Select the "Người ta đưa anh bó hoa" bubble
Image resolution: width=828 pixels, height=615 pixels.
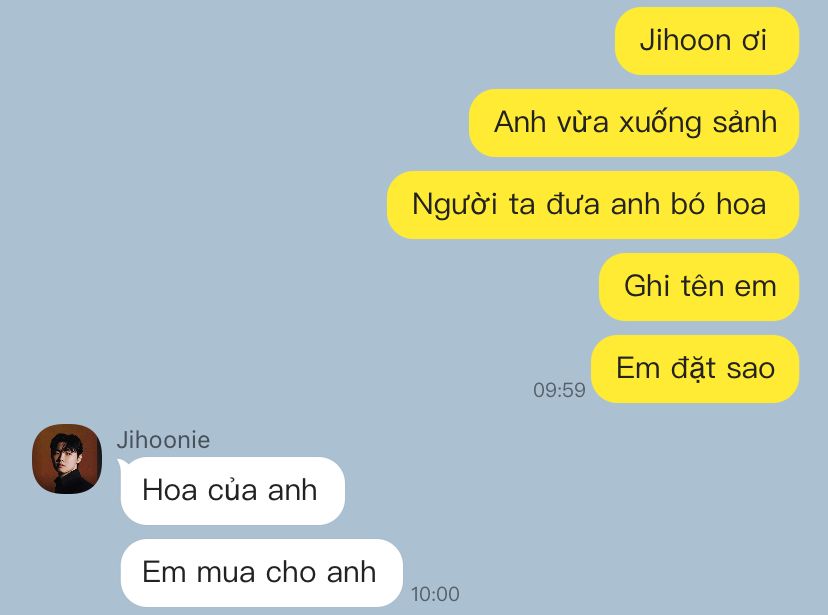593,204
